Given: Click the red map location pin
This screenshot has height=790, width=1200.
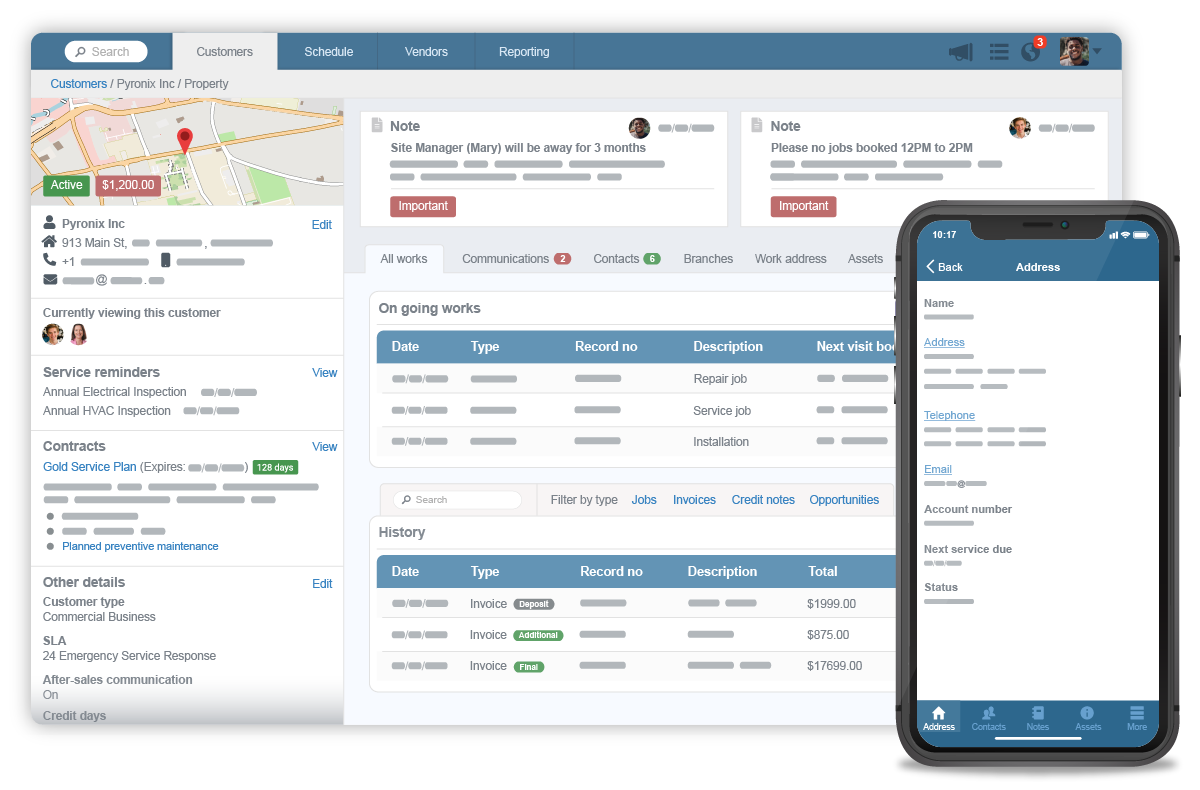Looking at the screenshot, I should (184, 140).
